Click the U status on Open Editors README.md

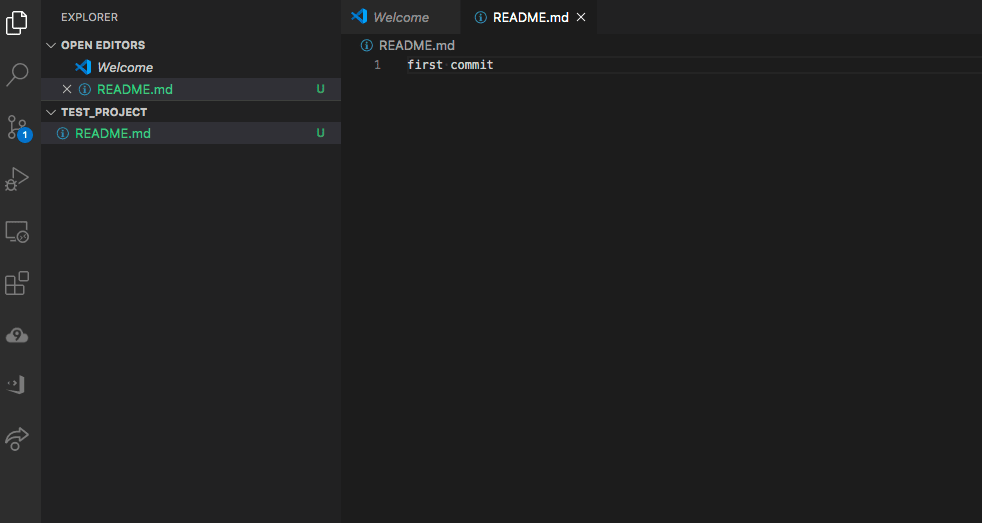point(320,89)
